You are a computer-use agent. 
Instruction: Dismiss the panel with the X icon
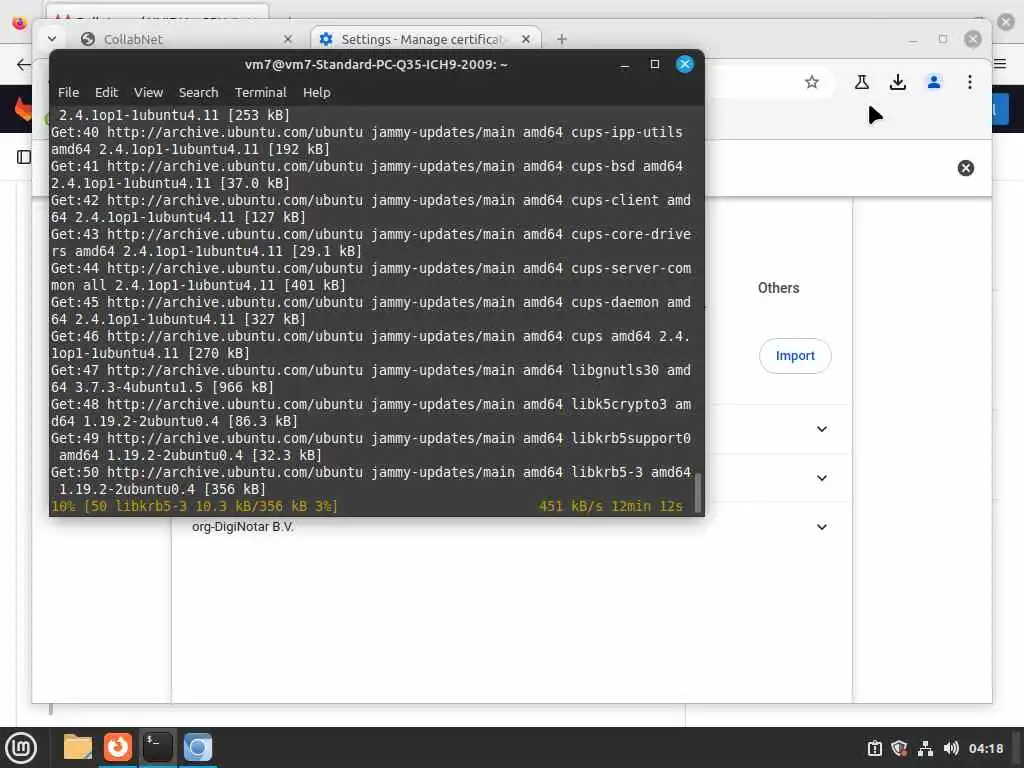(965, 168)
